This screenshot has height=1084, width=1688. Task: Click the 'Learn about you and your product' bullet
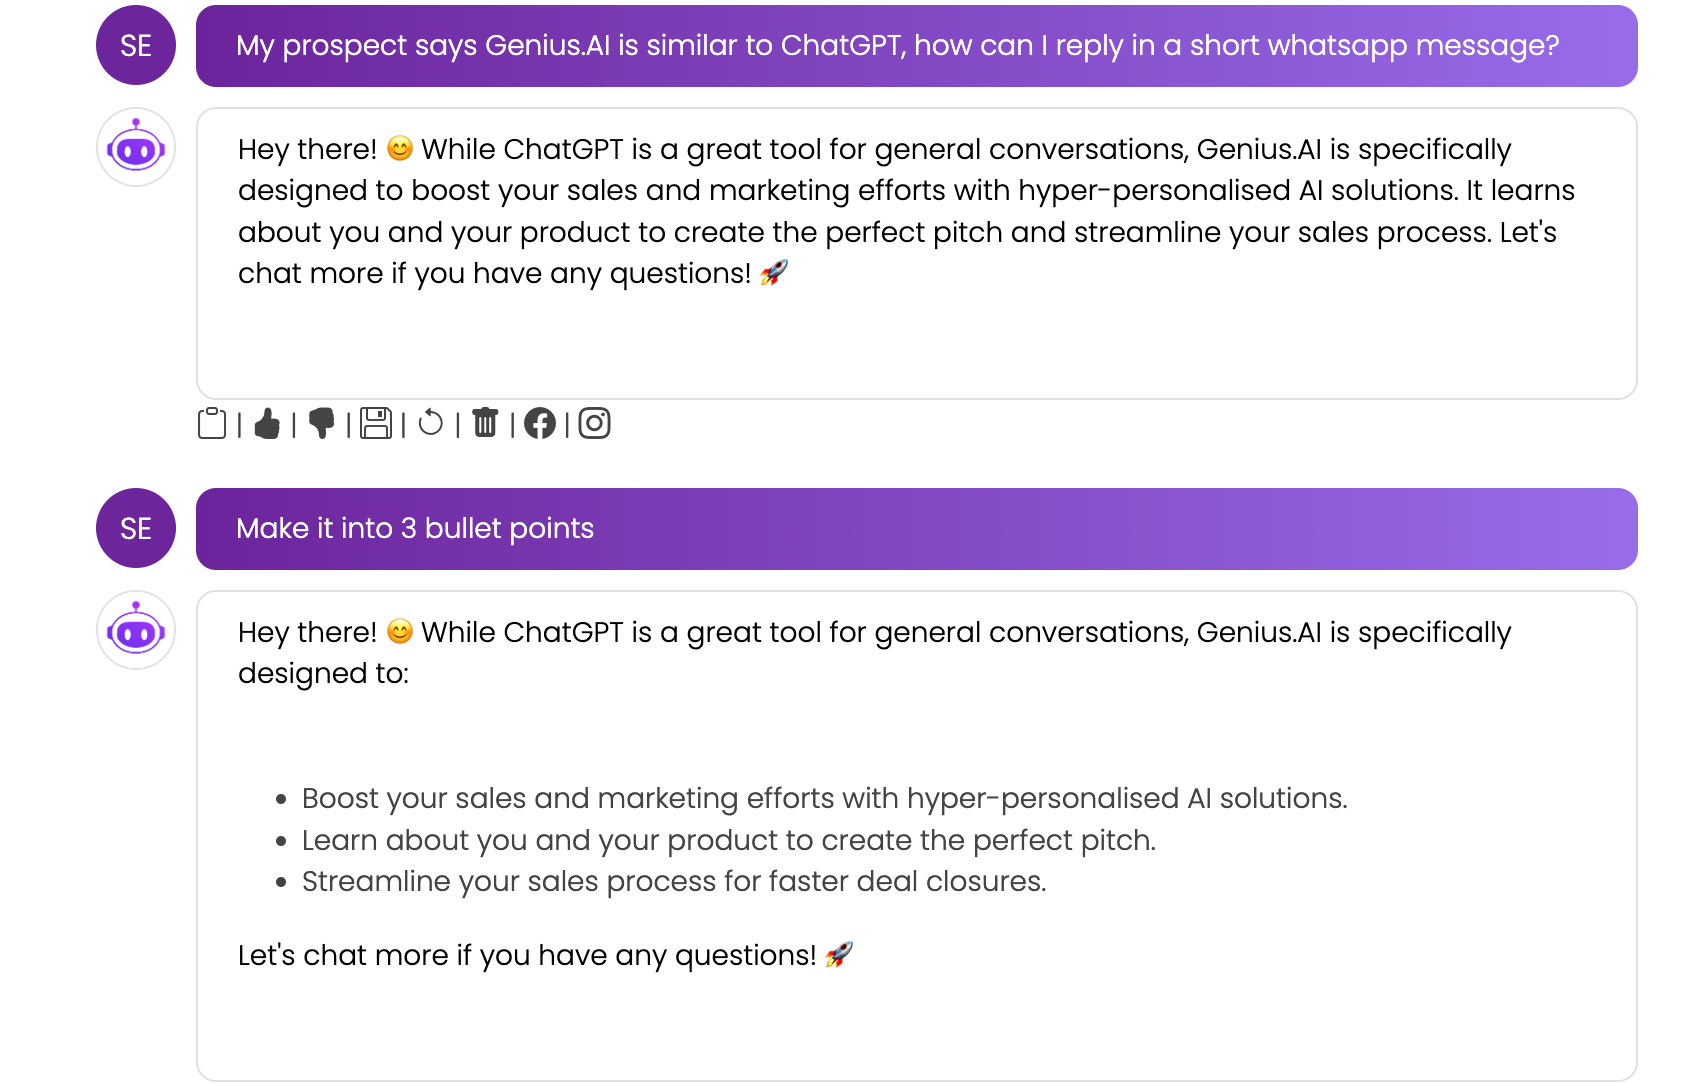729,840
